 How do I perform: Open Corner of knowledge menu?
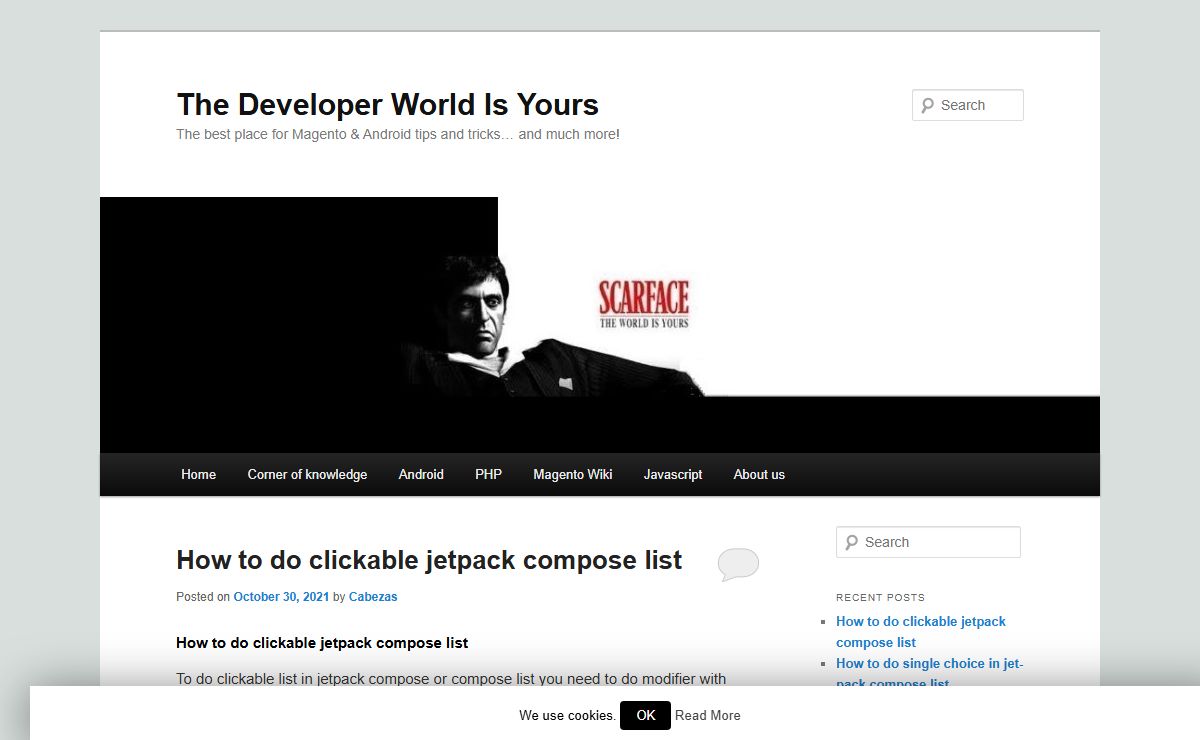(307, 474)
